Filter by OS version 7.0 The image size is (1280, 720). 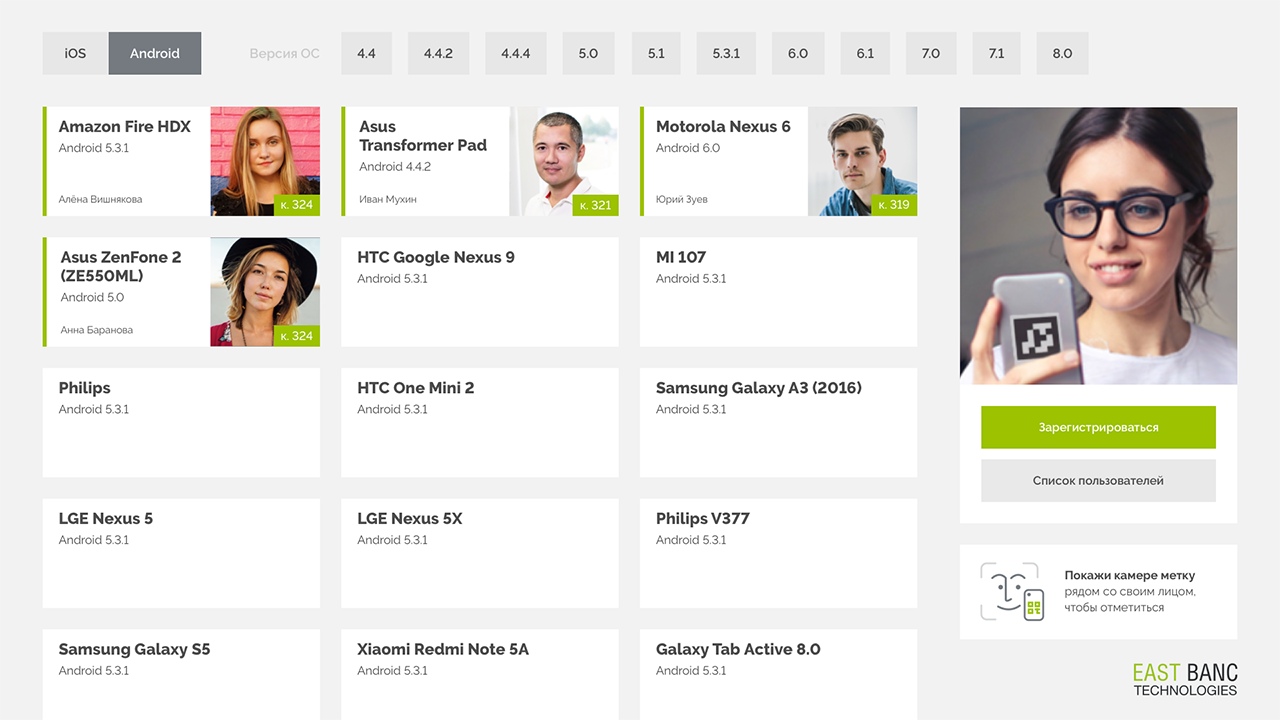click(931, 53)
